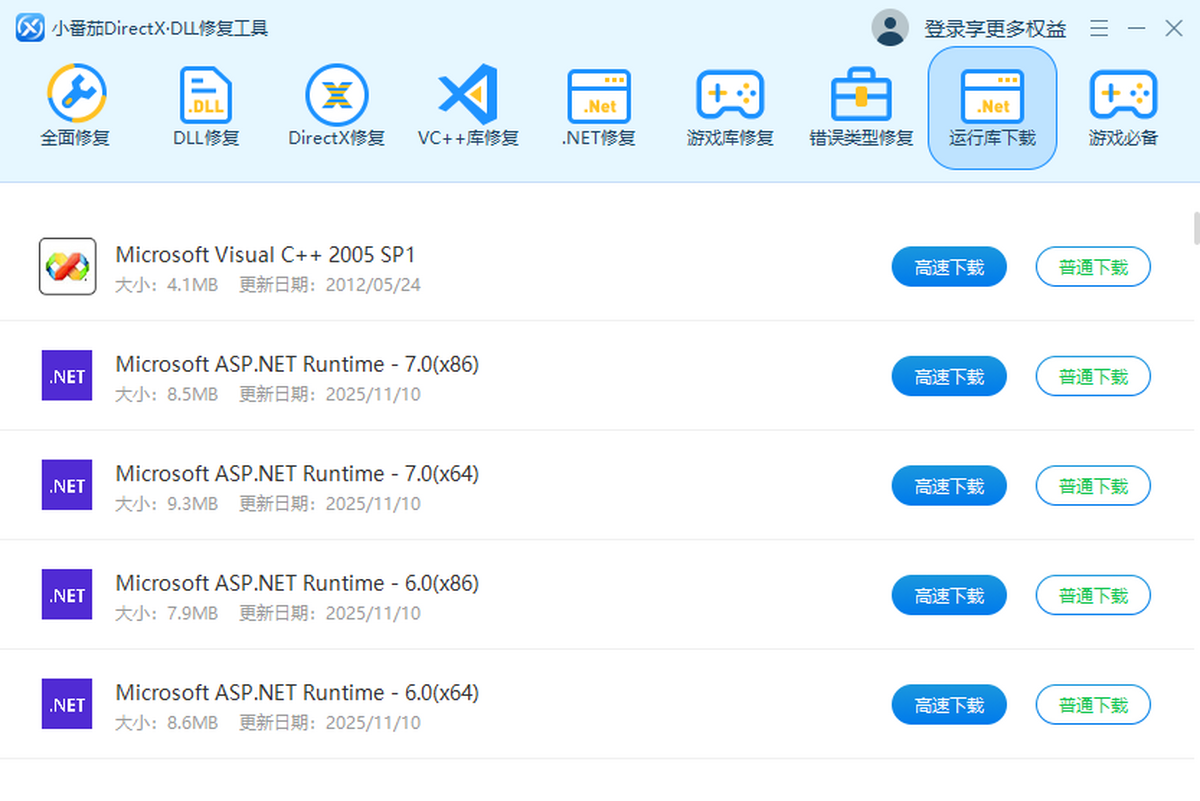This screenshot has width=1200, height=801.
Task: Click the user avatar icon
Action: (x=890, y=28)
